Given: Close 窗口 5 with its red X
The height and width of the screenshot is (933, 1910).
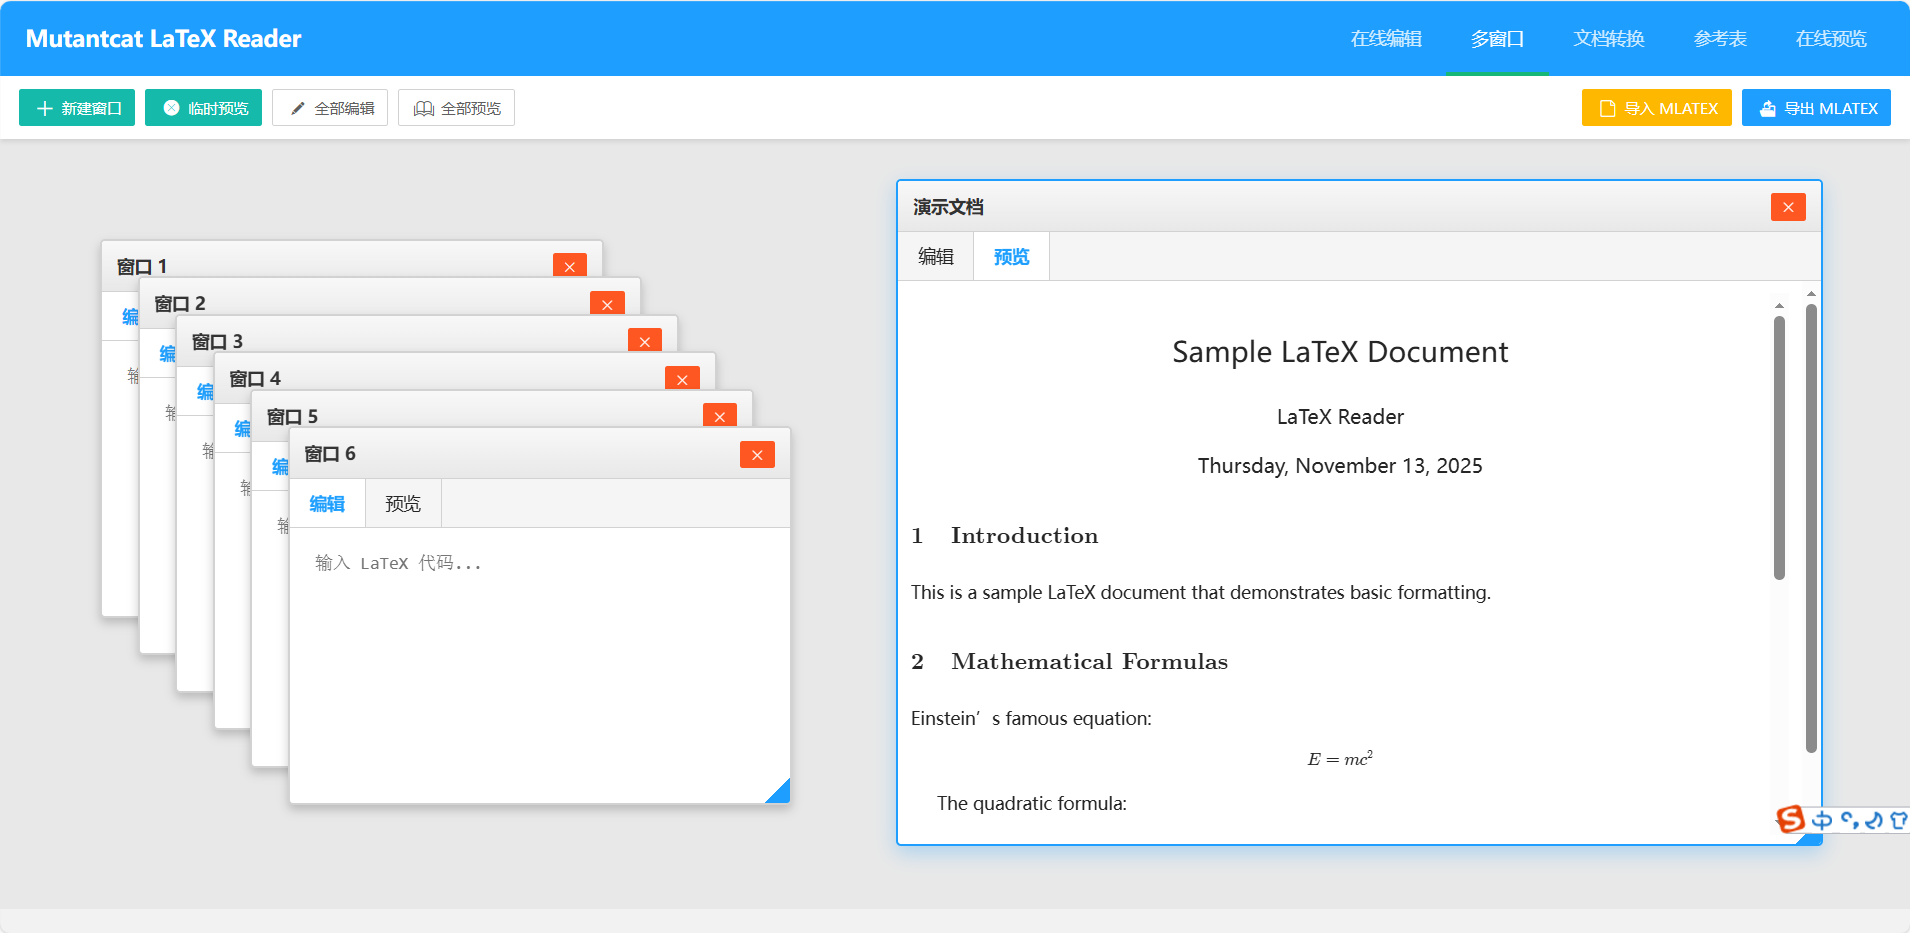Looking at the screenshot, I should pyautogui.click(x=720, y=416).
